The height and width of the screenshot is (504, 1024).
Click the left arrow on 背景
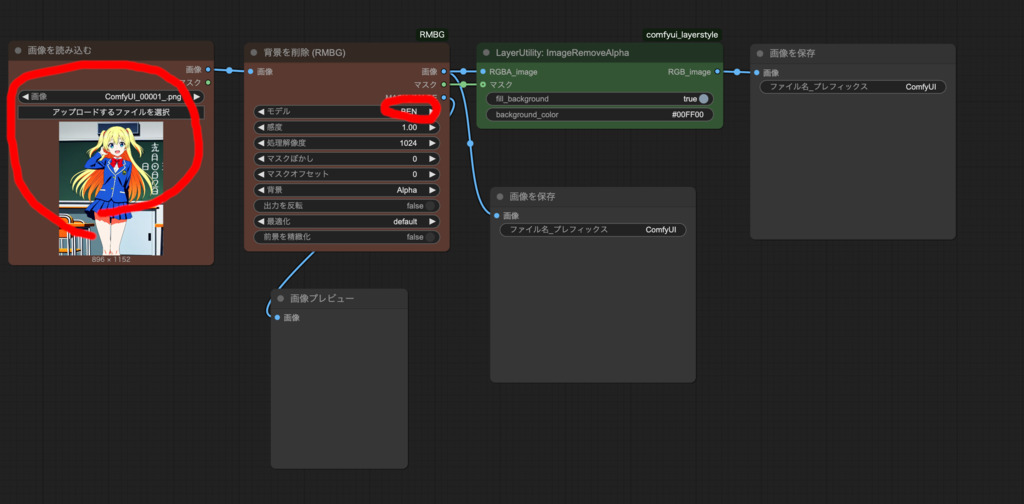[261, 190]
